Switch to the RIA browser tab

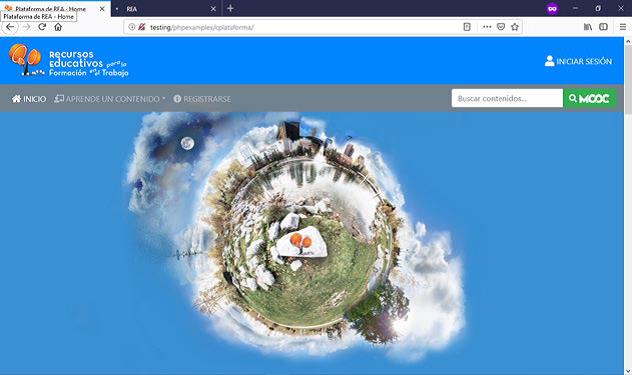[x=166, y=8]
